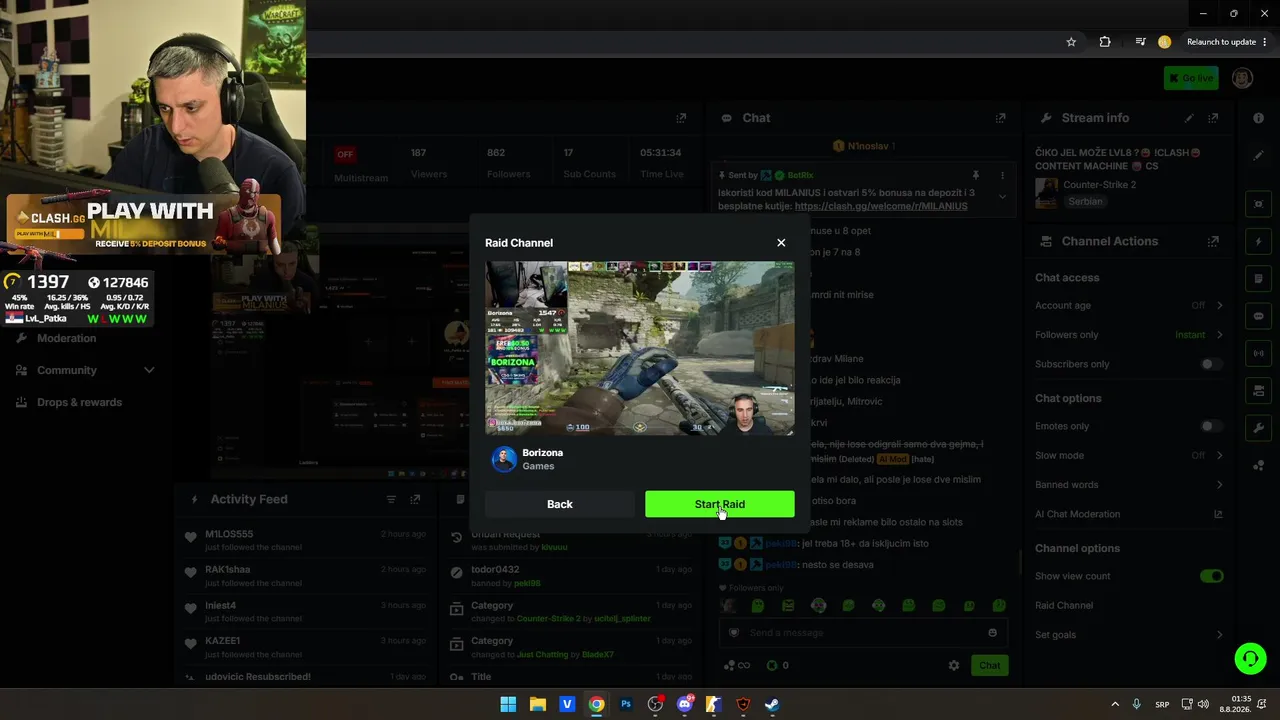Open the emoji picker in message box
The image size is (1280, 720).
[992, 633]
